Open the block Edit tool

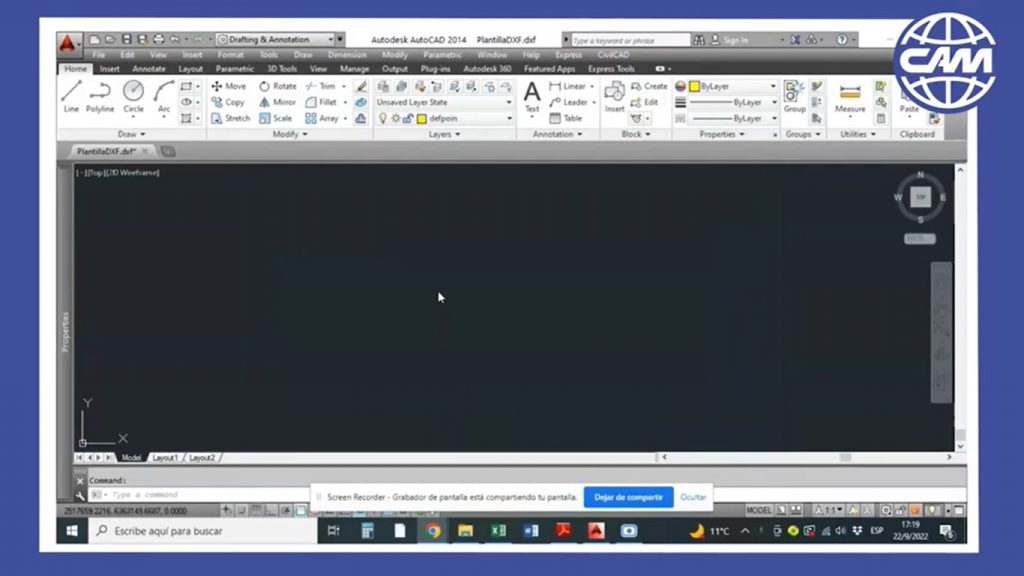645,103
